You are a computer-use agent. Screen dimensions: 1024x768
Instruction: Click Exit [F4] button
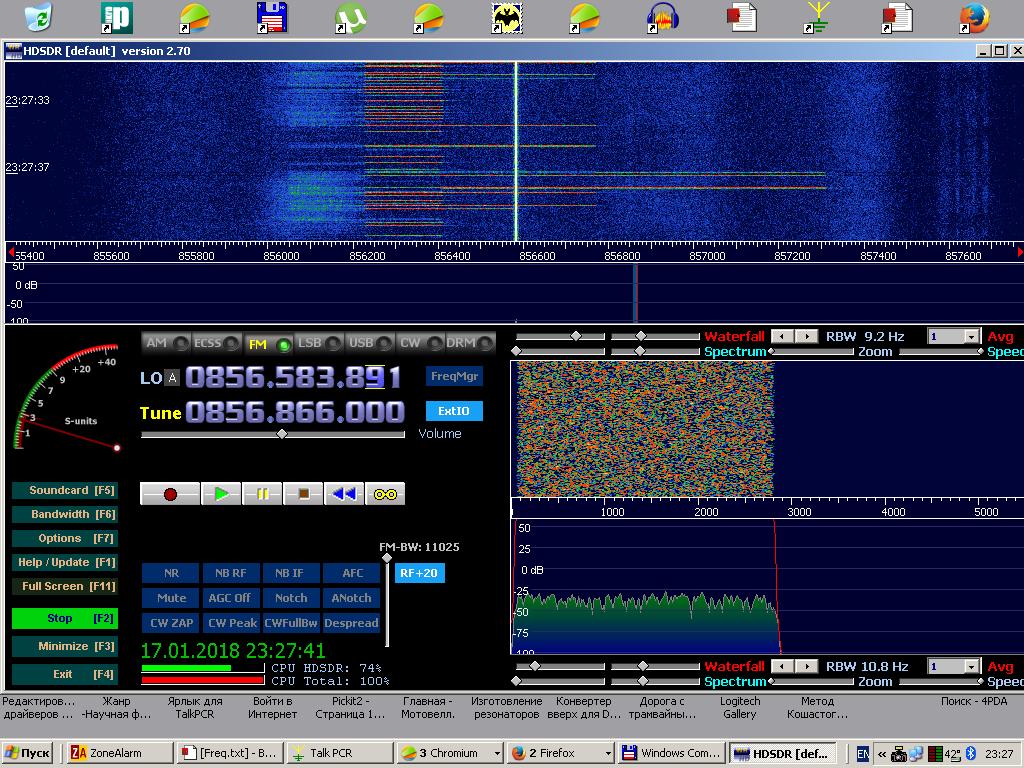65,674
